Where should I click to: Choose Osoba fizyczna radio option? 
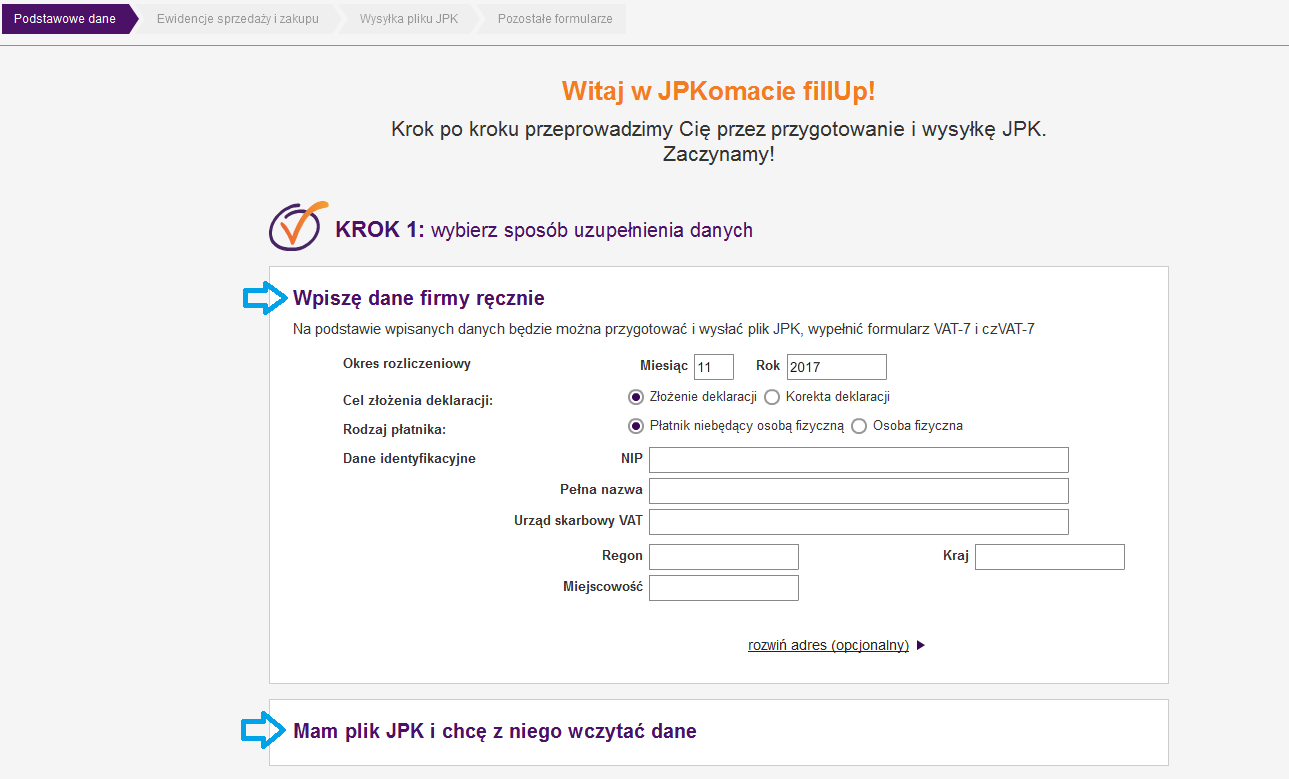tap(859, 426)
